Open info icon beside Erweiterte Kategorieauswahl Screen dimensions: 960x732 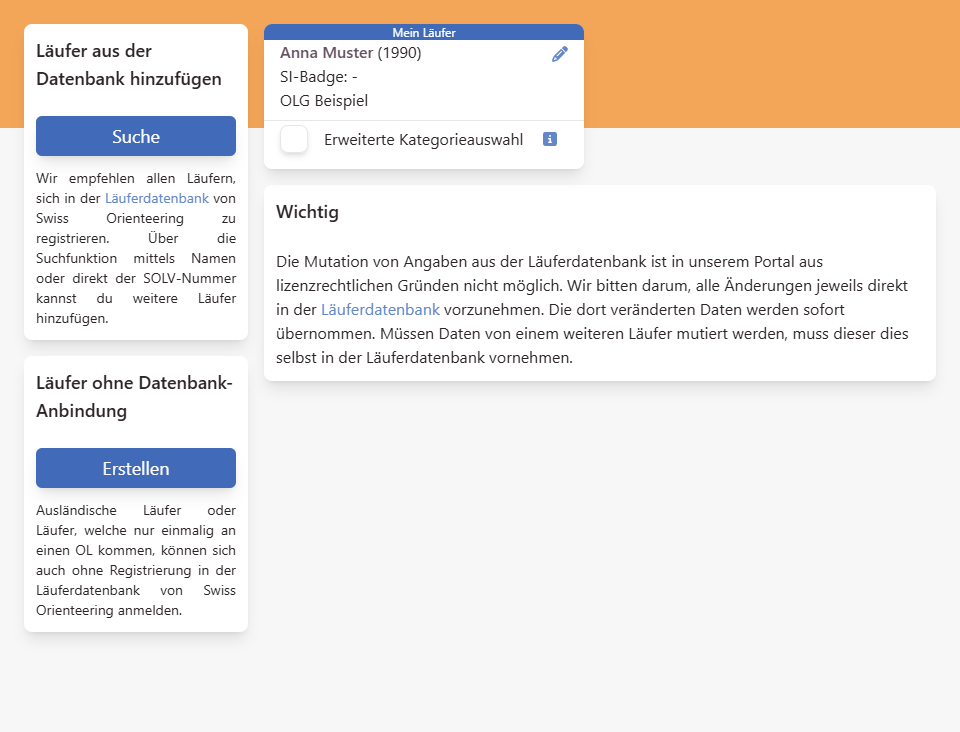click(550, 139)
